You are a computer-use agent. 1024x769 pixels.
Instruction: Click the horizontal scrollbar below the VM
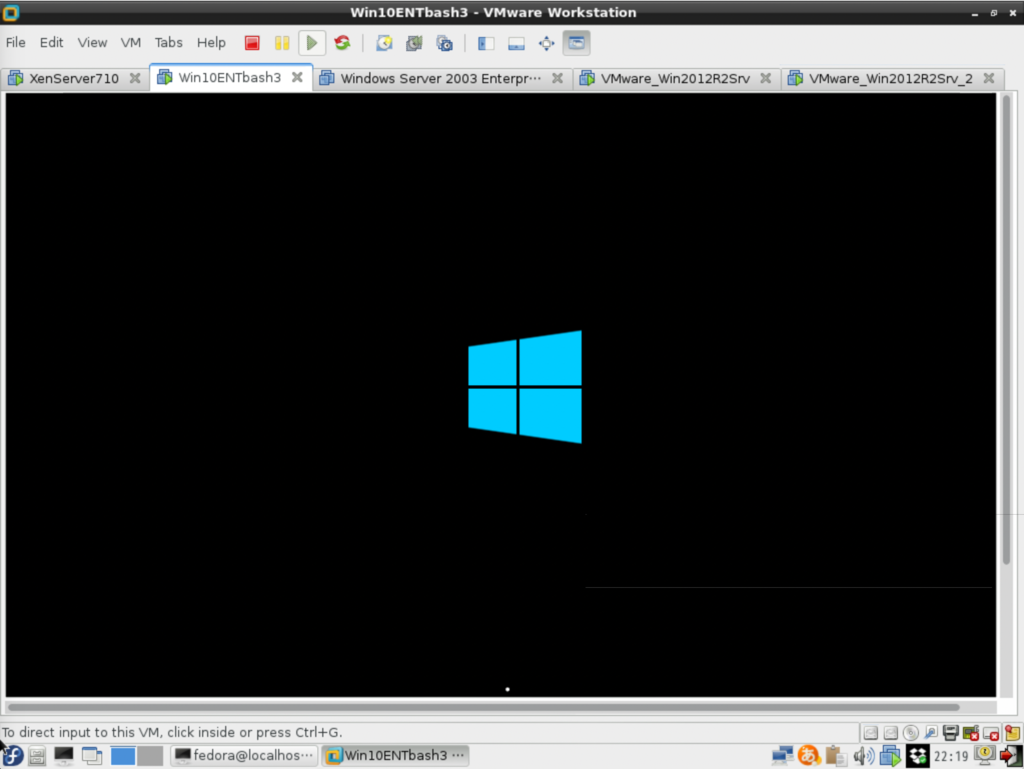[x=483, y=706]
